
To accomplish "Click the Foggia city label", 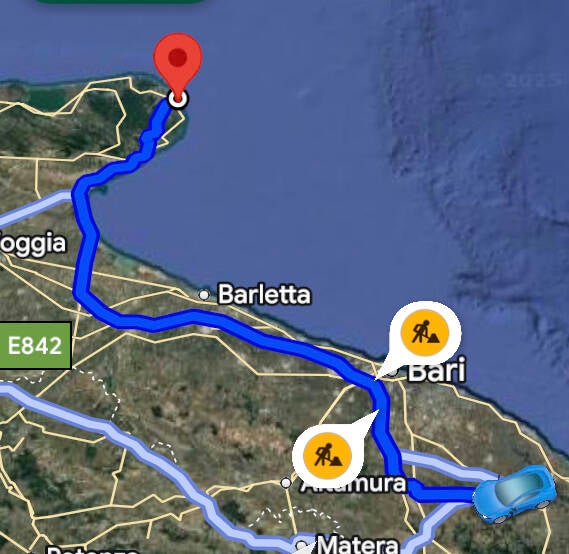I will coord(33,244).
